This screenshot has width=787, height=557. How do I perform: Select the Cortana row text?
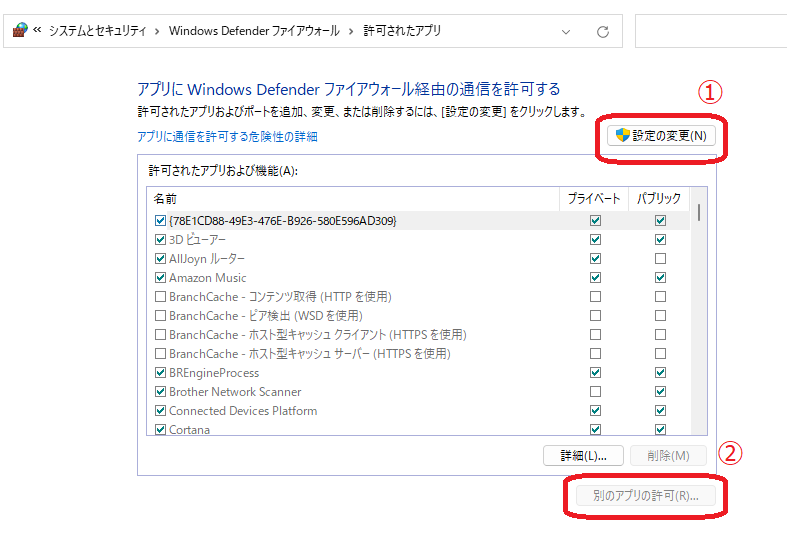pos(189,430)
